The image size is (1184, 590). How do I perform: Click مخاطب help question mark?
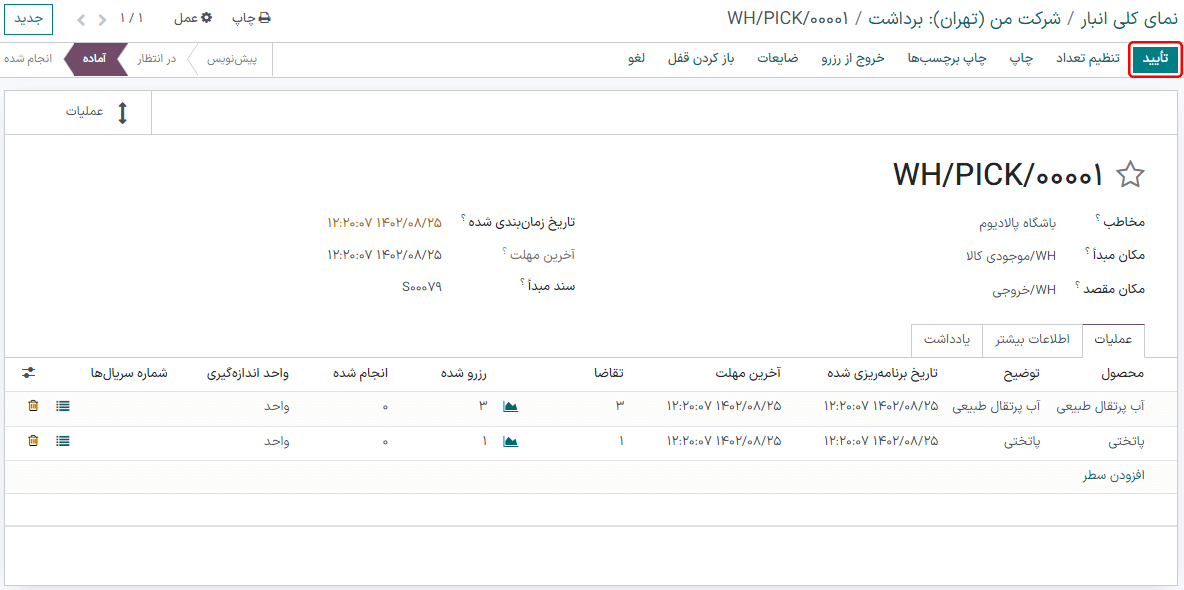[1099, 219]
